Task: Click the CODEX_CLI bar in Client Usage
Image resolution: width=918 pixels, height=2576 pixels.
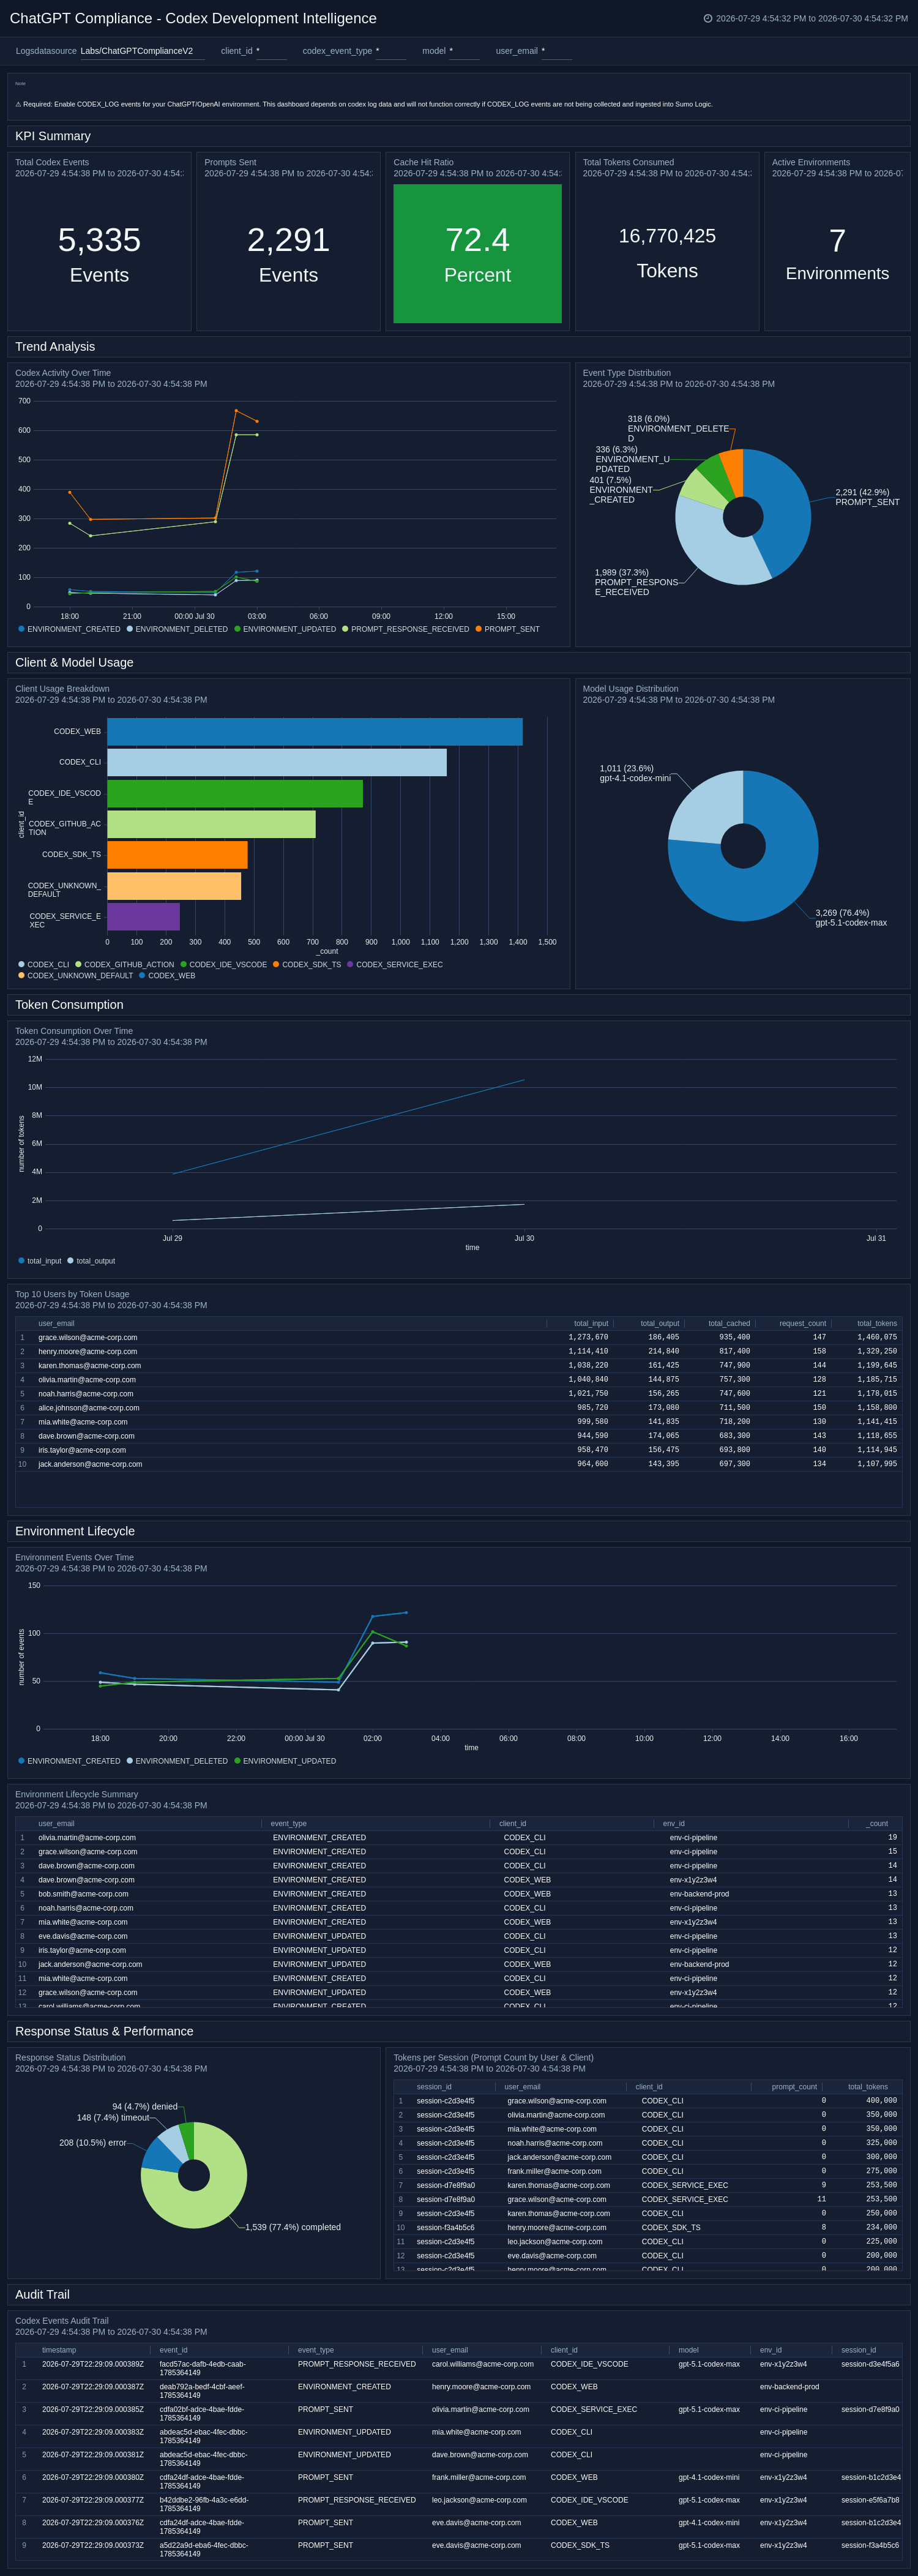Action: coord(277,762)
